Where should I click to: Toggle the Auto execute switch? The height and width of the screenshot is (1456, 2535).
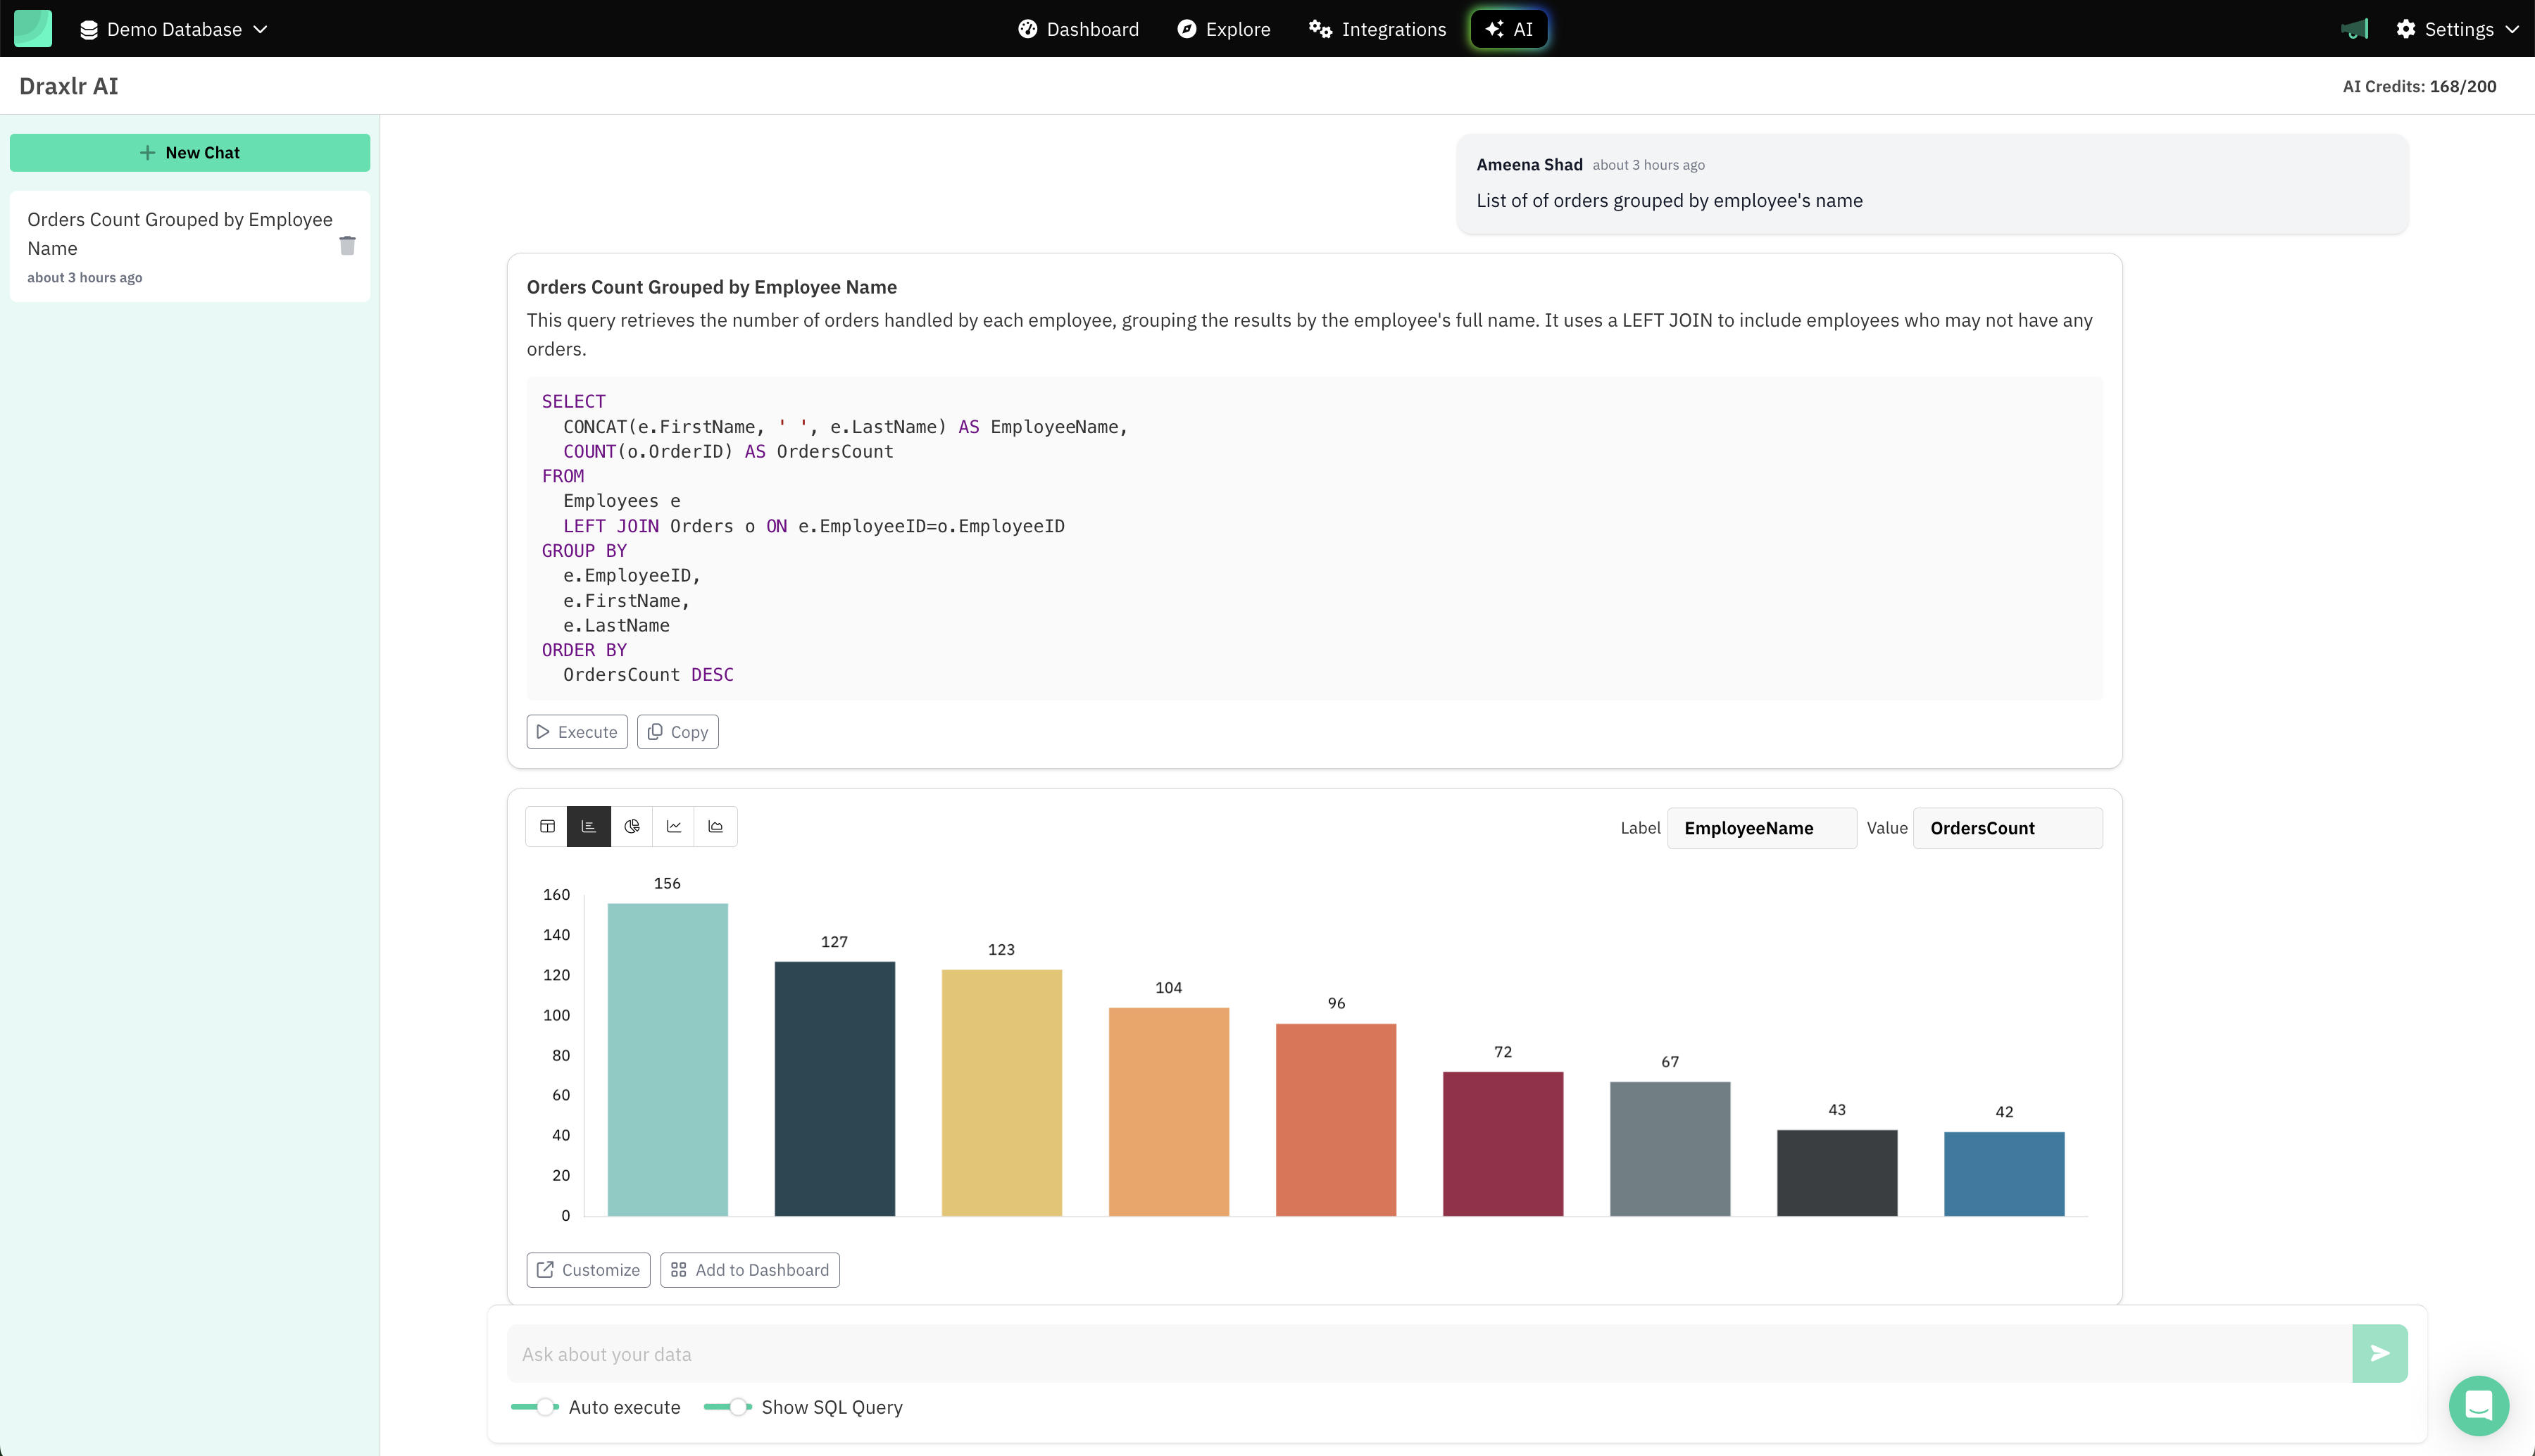[x=535, y=1406]
